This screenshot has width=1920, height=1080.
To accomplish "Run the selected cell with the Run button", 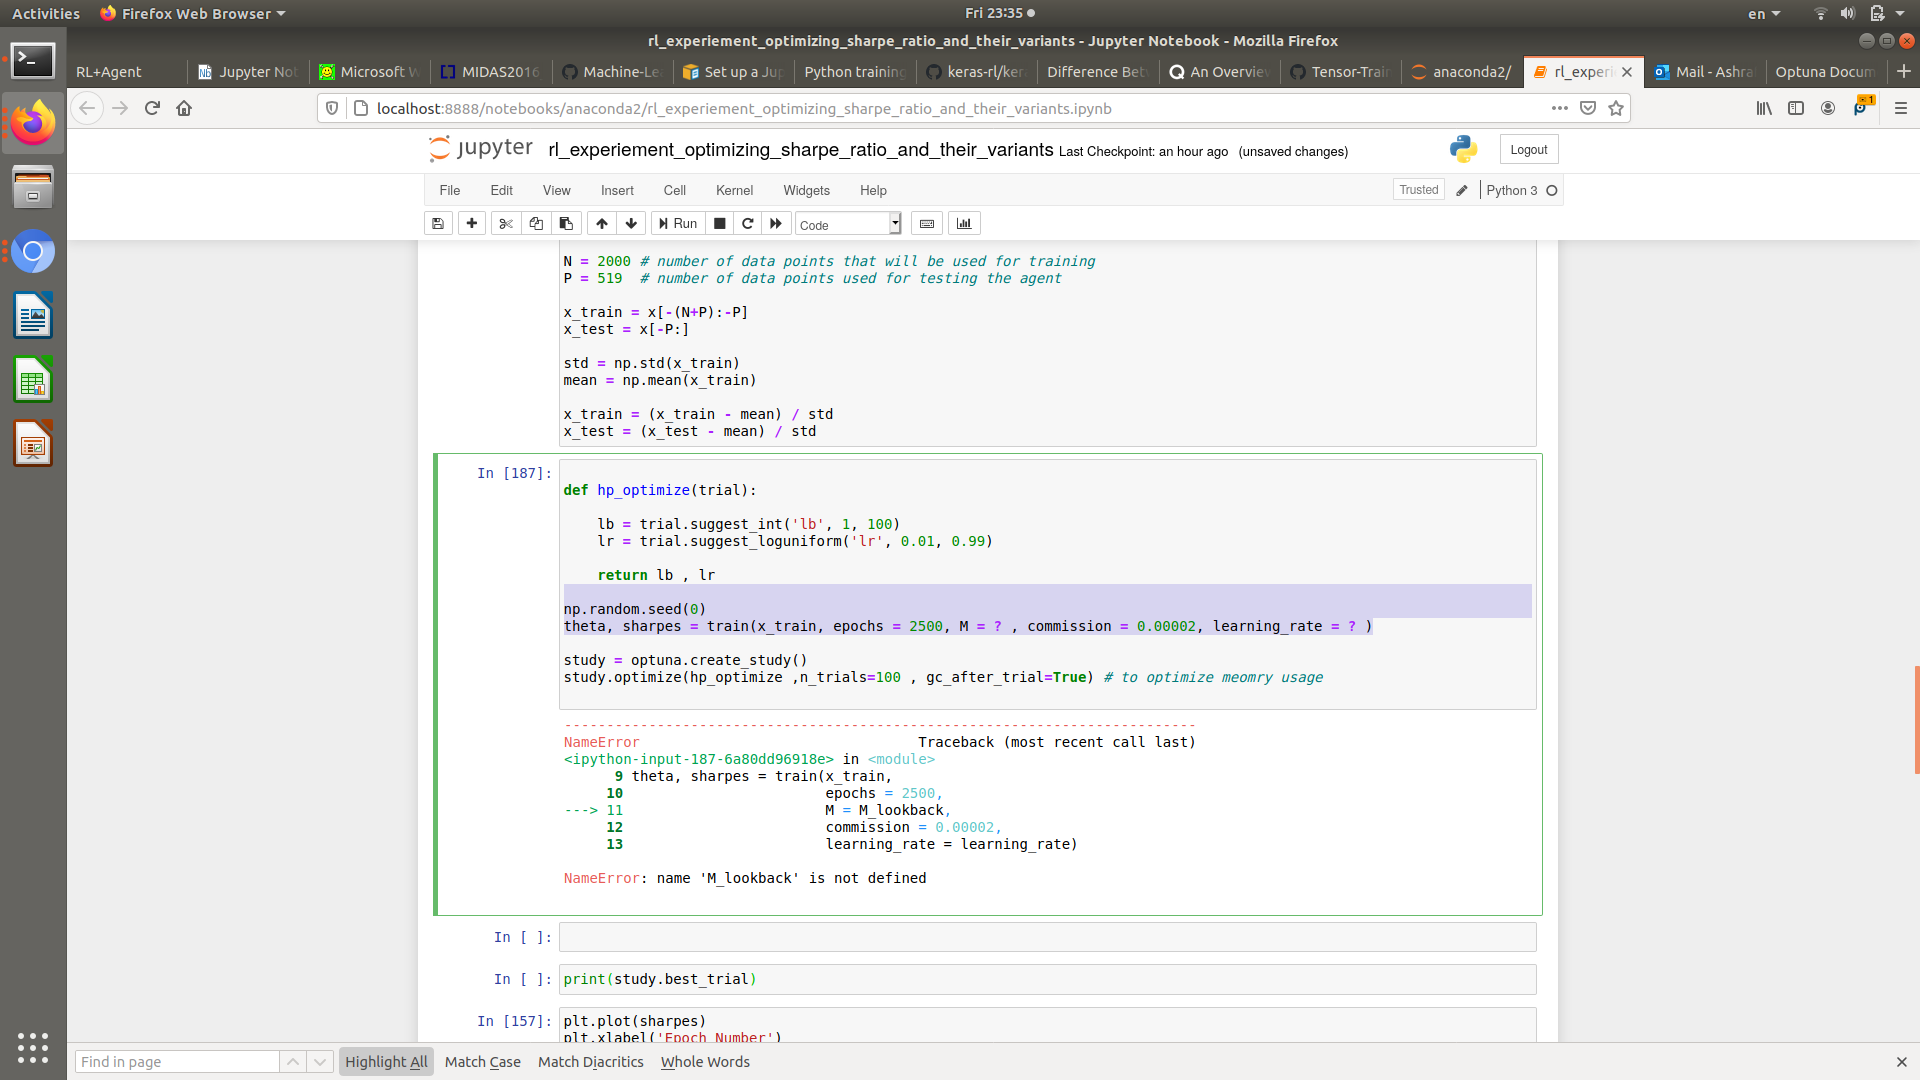I will (x=677, y=223).
